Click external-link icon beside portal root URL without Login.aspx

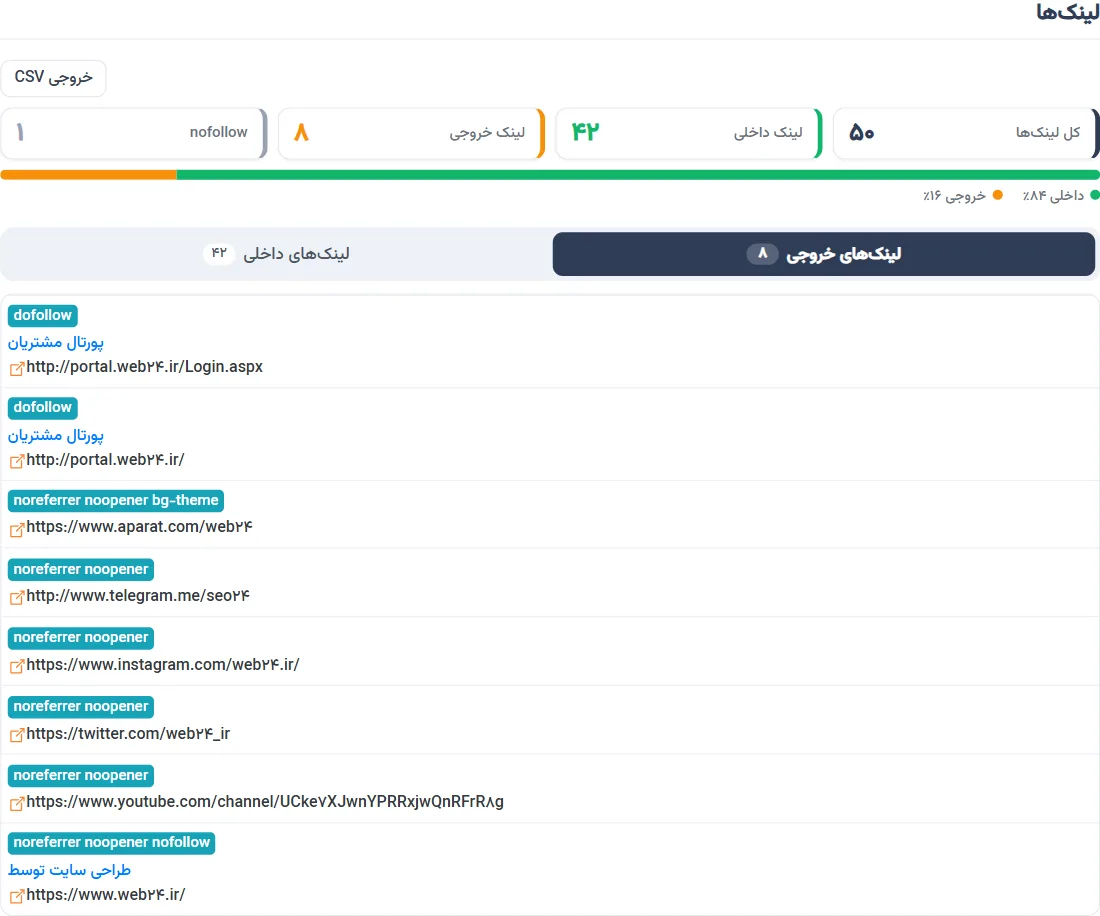tap(17, 461)
